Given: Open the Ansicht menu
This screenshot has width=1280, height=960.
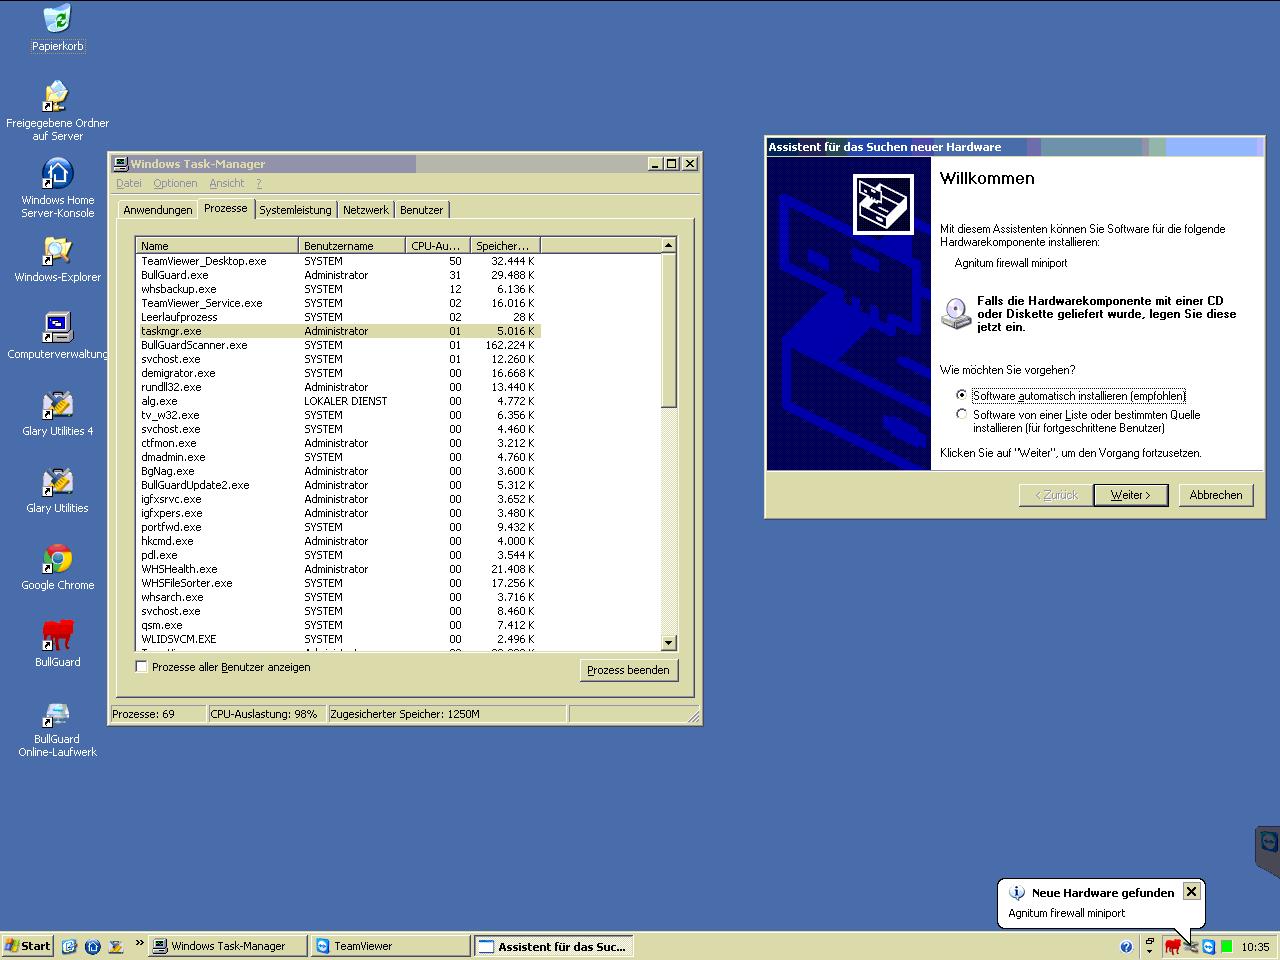Looking at the screenshot, I should tap(227, 183).
